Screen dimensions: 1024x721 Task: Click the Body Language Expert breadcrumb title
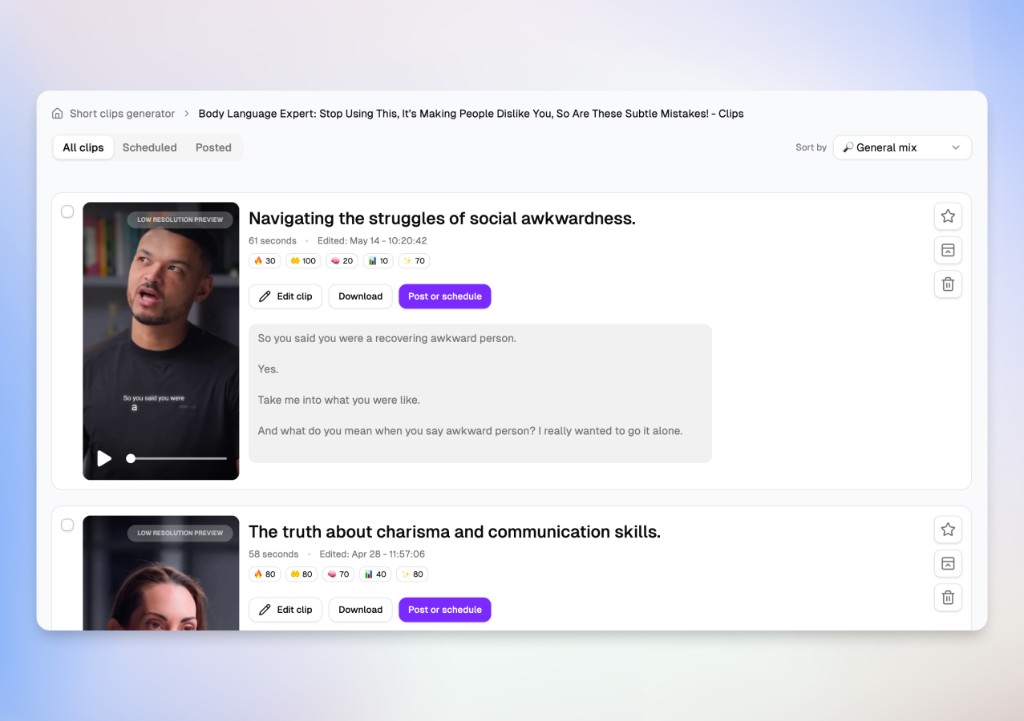click(x=471, y=114)
